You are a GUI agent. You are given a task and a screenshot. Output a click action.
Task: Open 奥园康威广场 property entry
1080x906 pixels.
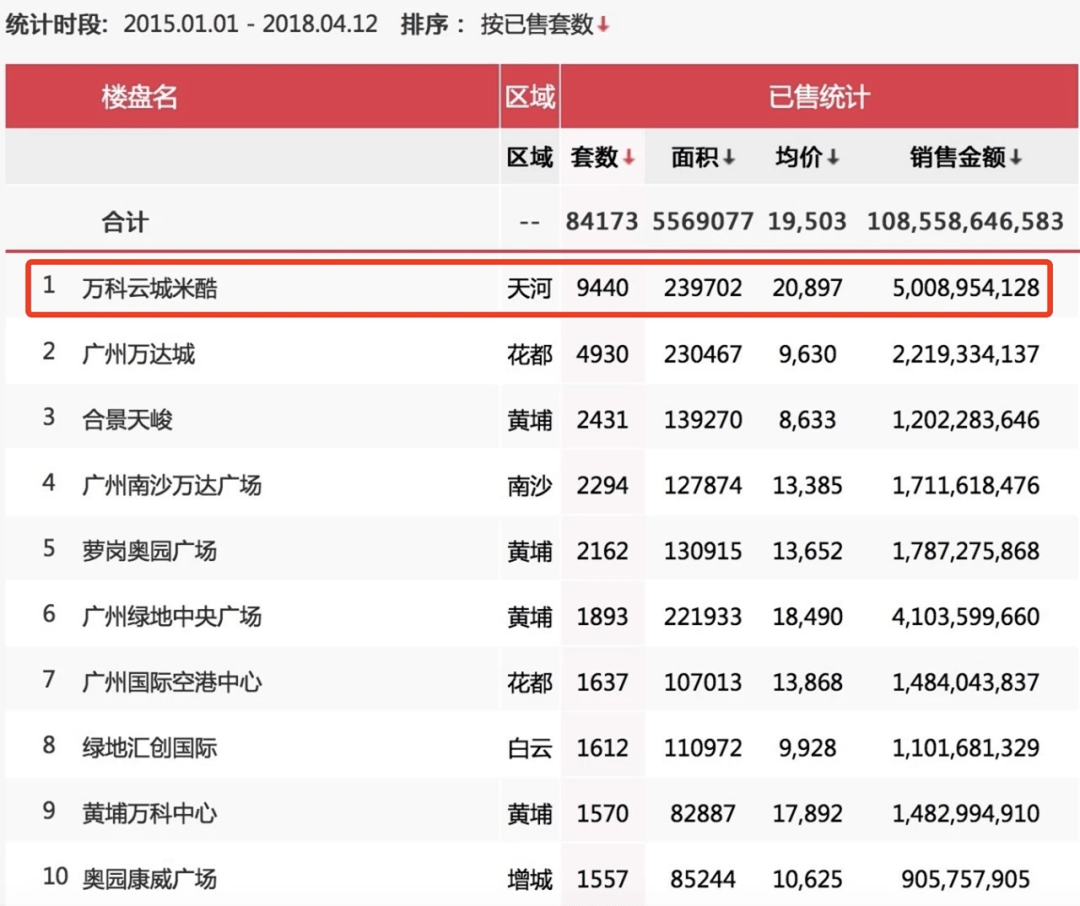[149, 880]
